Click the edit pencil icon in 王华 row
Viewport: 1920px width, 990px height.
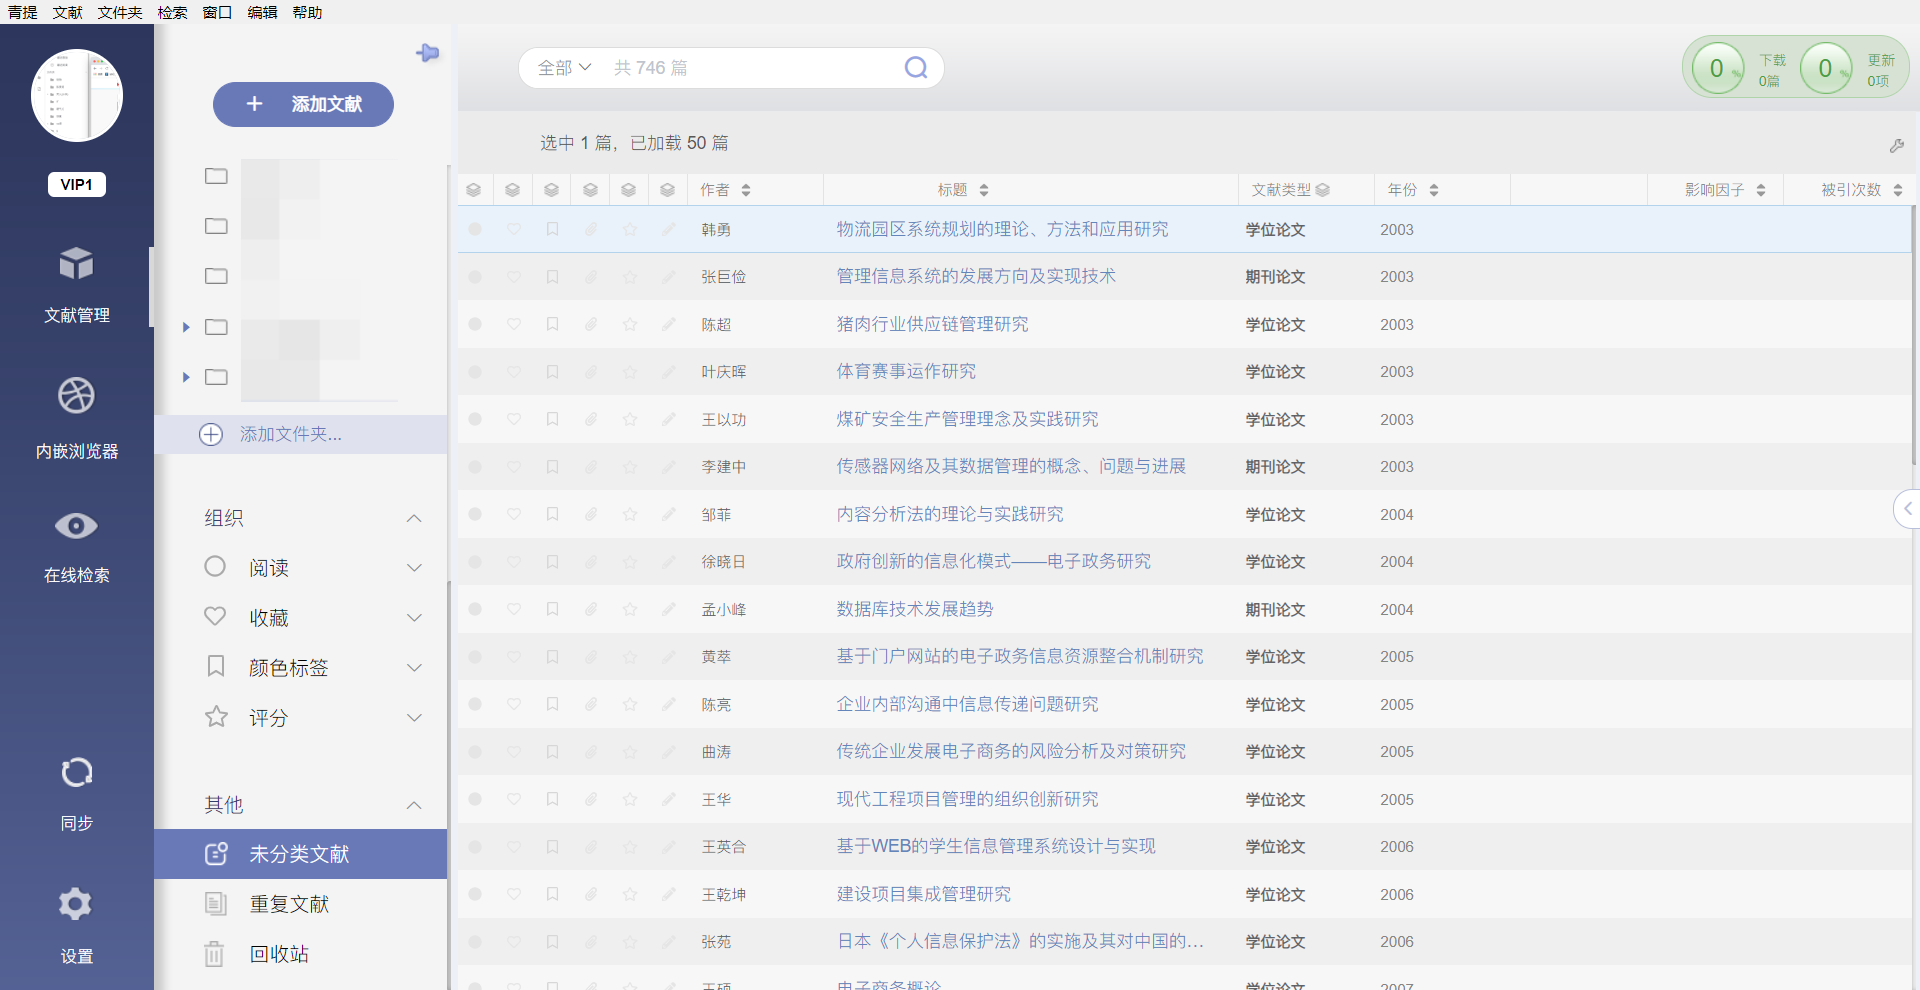click(668, 799)
